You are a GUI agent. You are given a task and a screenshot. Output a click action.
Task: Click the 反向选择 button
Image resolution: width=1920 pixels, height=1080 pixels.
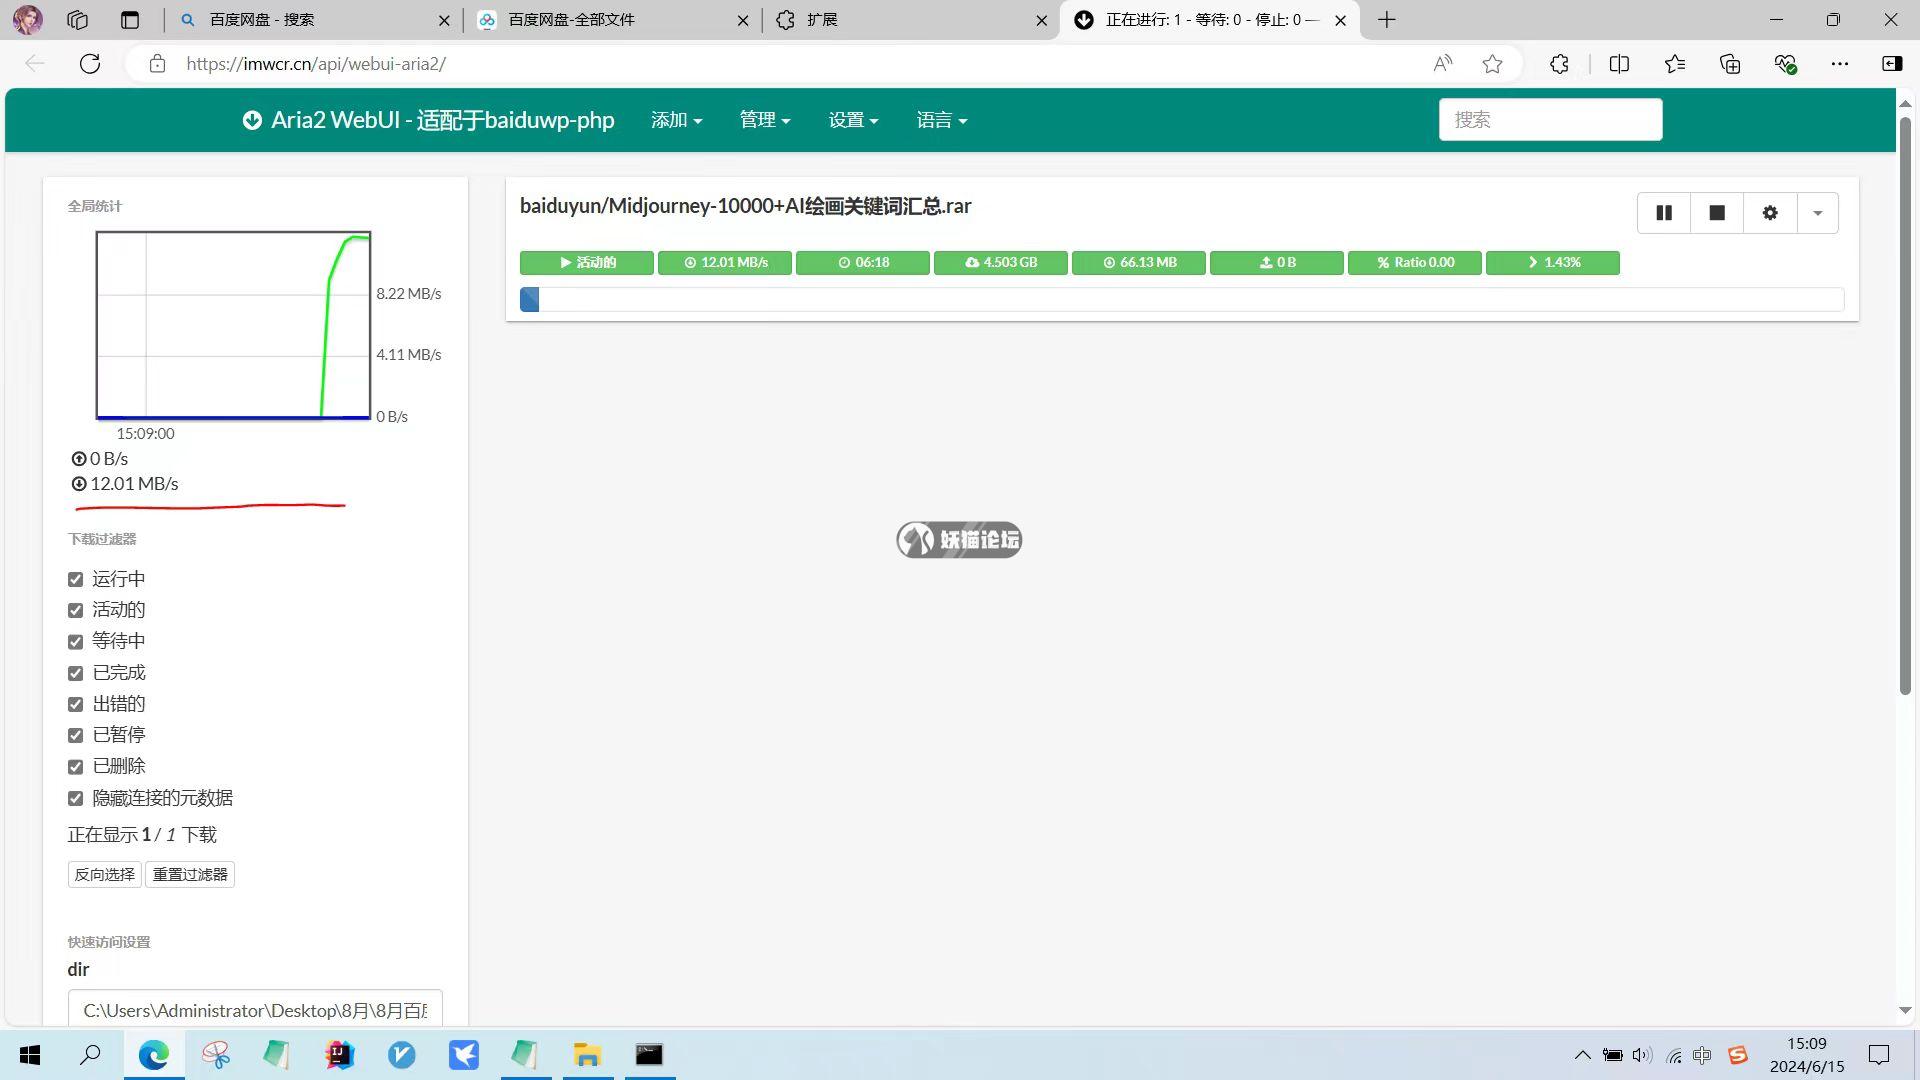pos(105,874)
